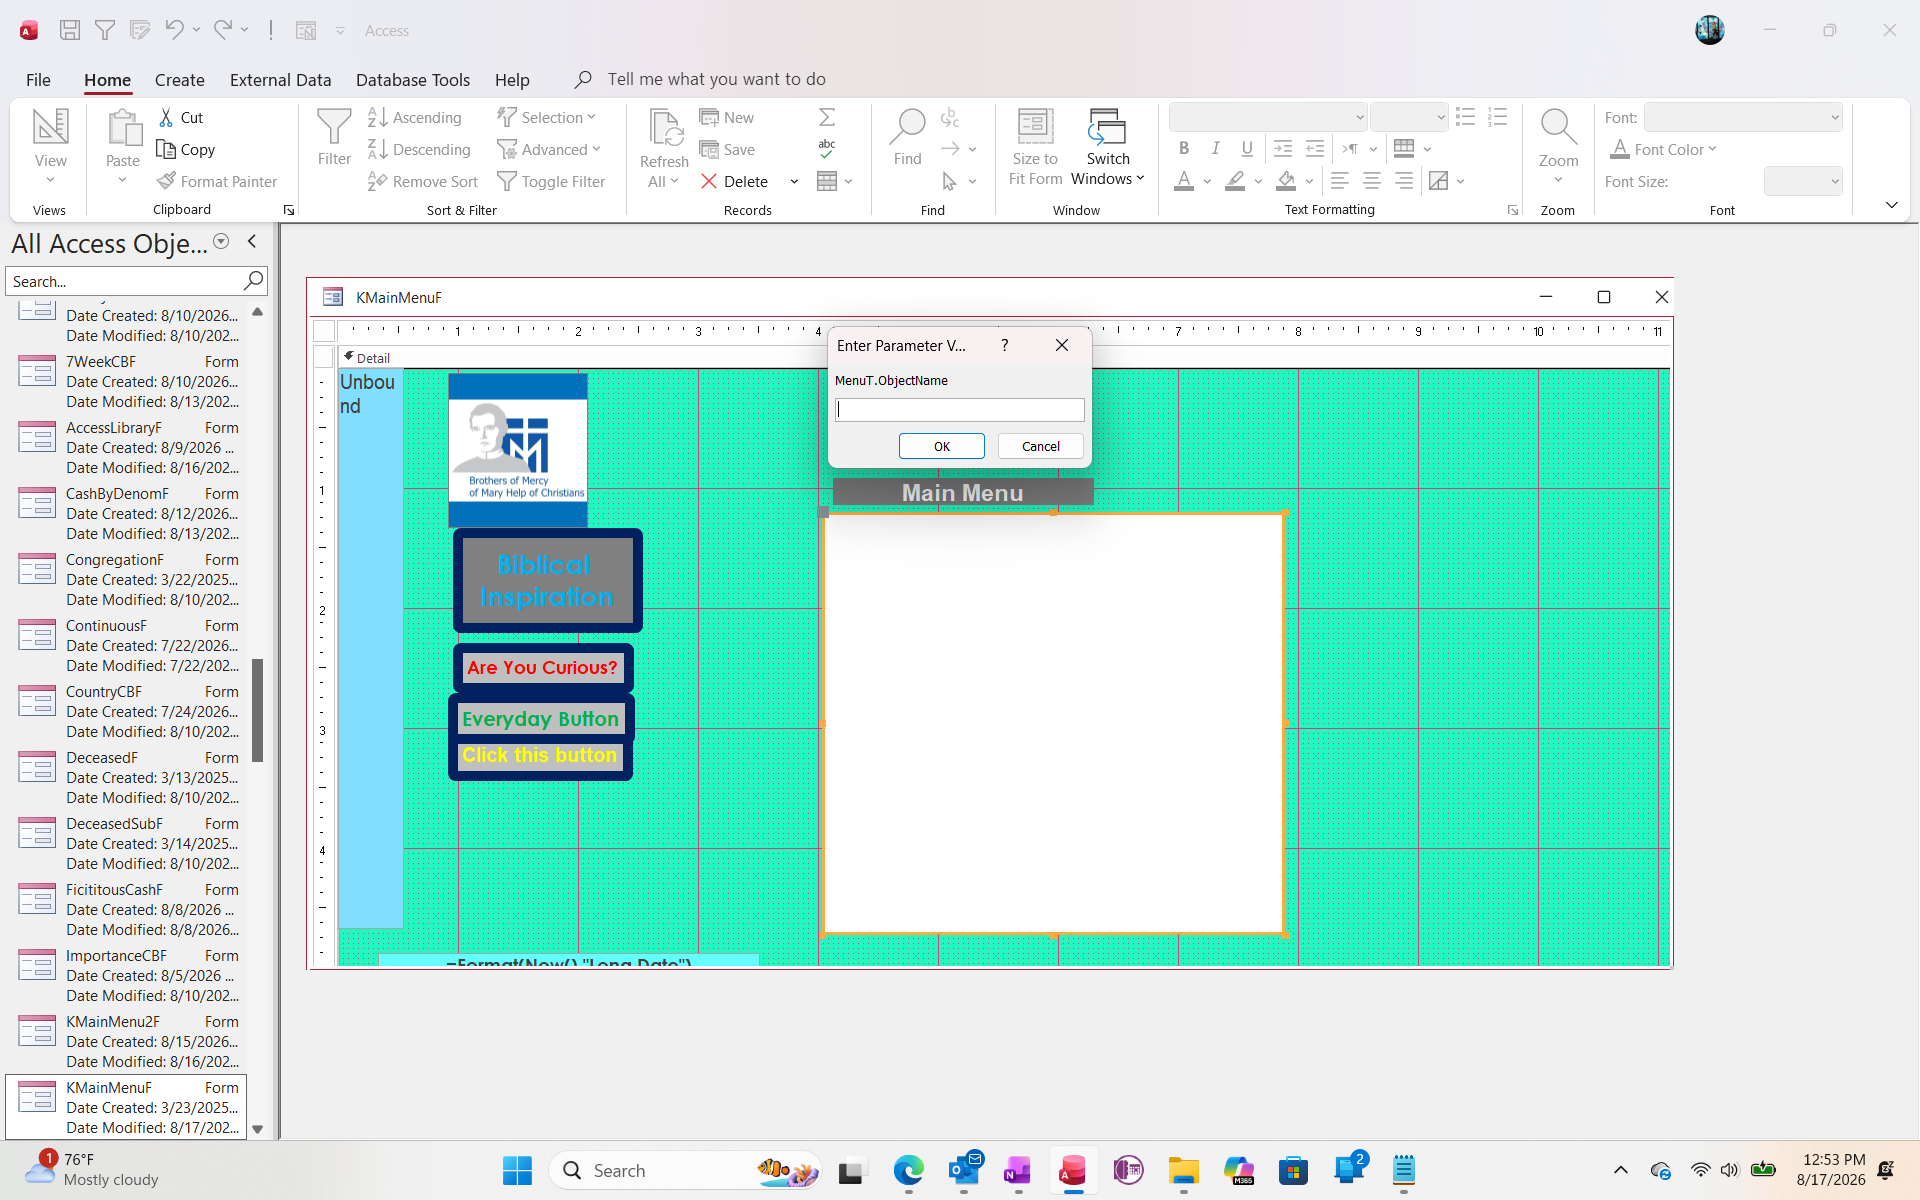Click the Undo arrow icon
The image size is (1920, 1200).
coord(174,30)
